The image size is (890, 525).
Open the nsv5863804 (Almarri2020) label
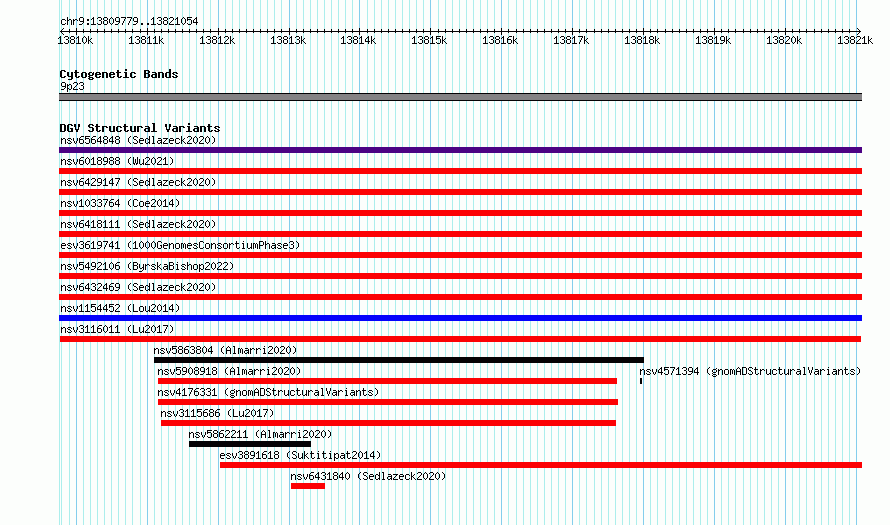[x=225, y=350]
